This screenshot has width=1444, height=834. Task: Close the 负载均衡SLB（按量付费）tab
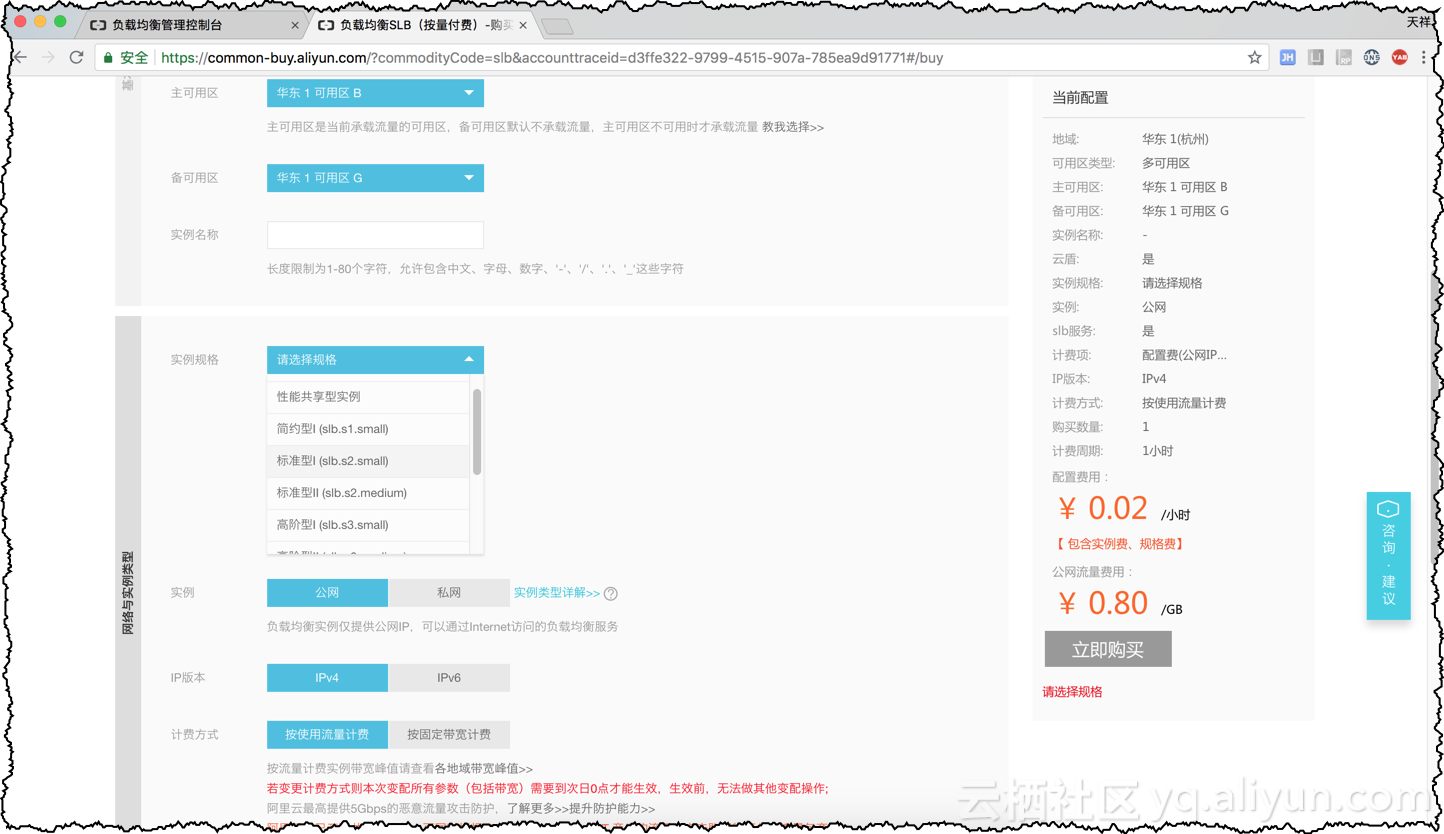(523, 25)
